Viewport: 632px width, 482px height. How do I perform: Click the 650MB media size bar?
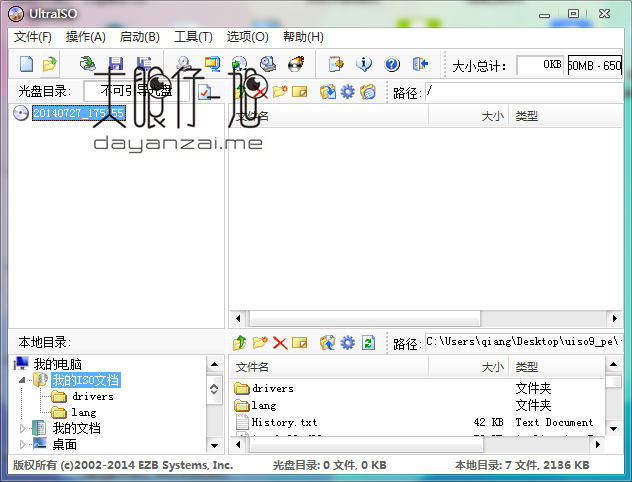[x=595, y=65]
